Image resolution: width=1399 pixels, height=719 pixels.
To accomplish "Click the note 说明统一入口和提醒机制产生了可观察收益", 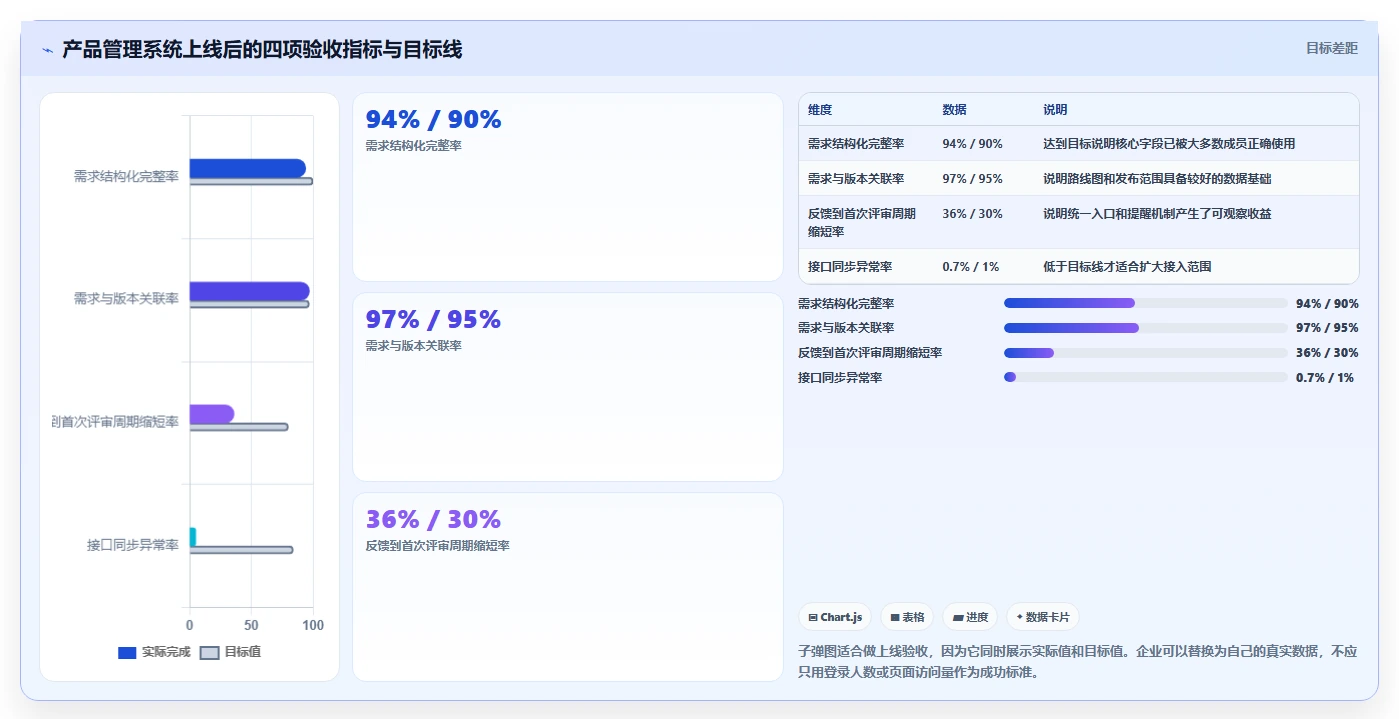I will [x=1157, y=214].
